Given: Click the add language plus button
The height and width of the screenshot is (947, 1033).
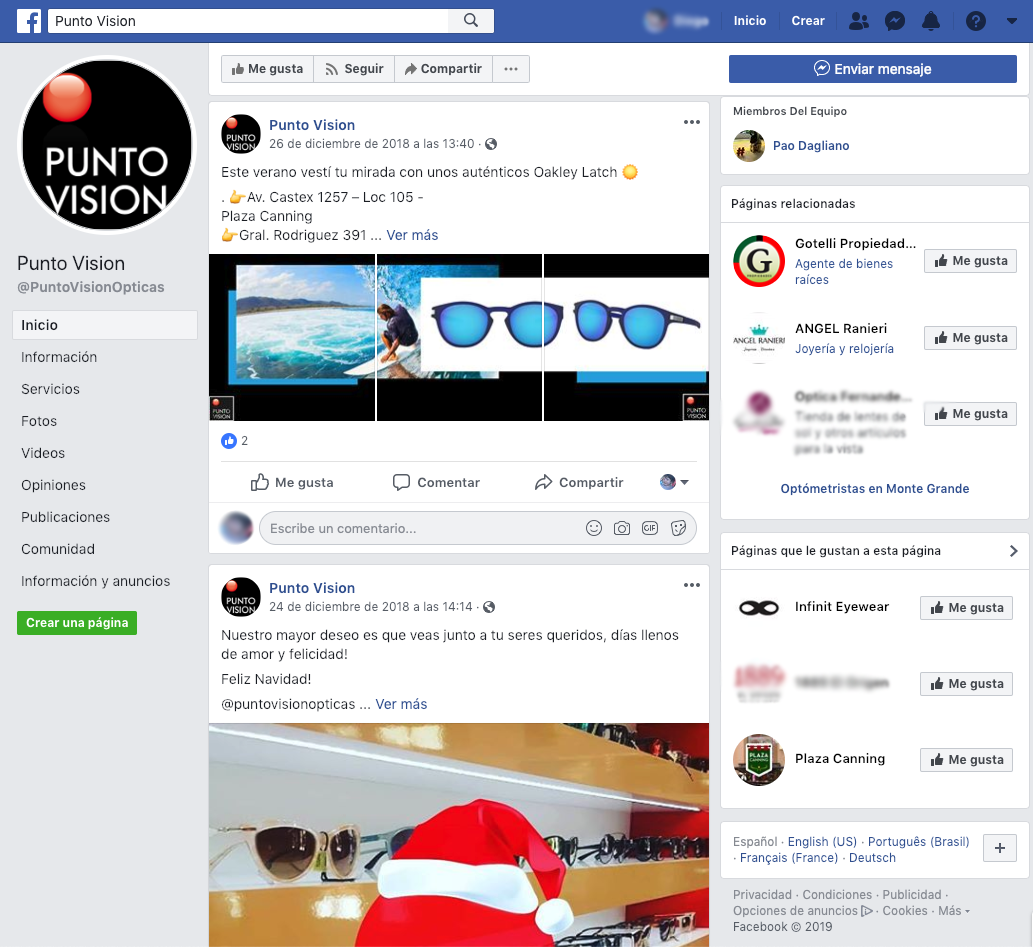Looking at the screenshot, I should click(999, 847).
